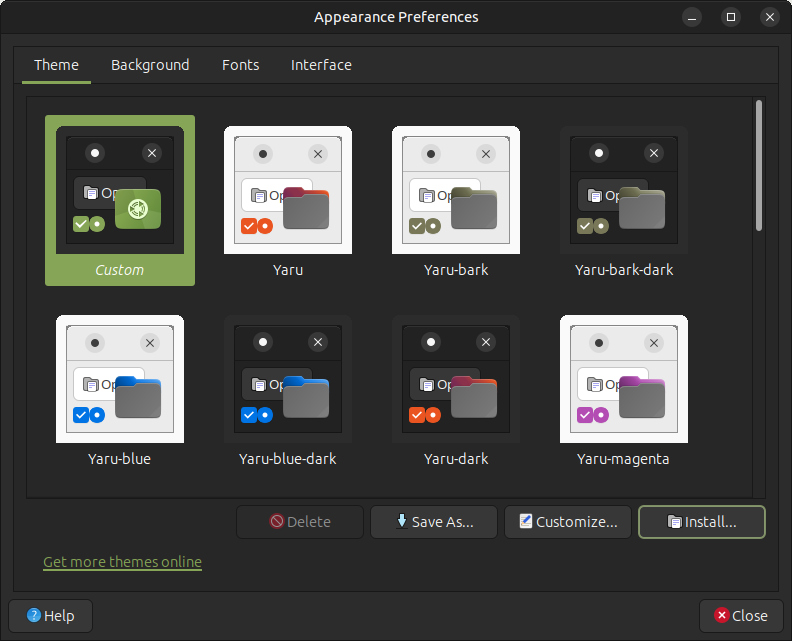Image resolution: width=792 pixels, height=641 pixels.
Task: Go to the Interface tab
Action: tap(321, 65)
